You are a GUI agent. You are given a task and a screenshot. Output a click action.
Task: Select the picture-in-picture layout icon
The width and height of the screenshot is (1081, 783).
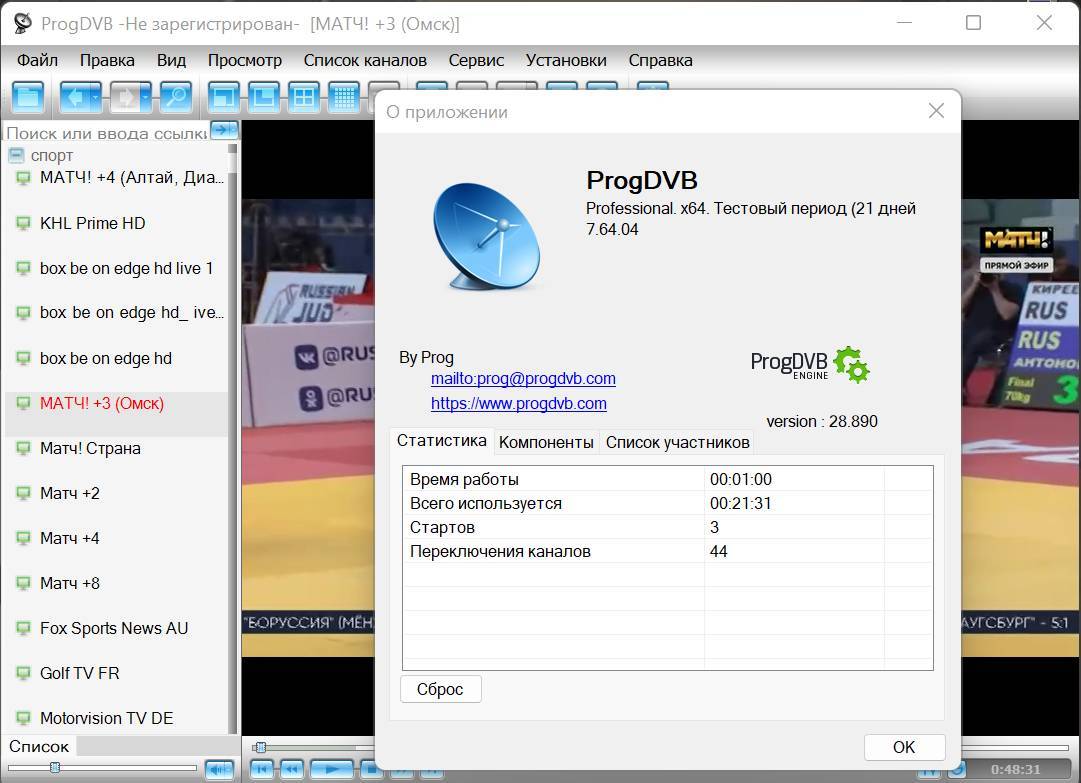(x=263, y=97)
